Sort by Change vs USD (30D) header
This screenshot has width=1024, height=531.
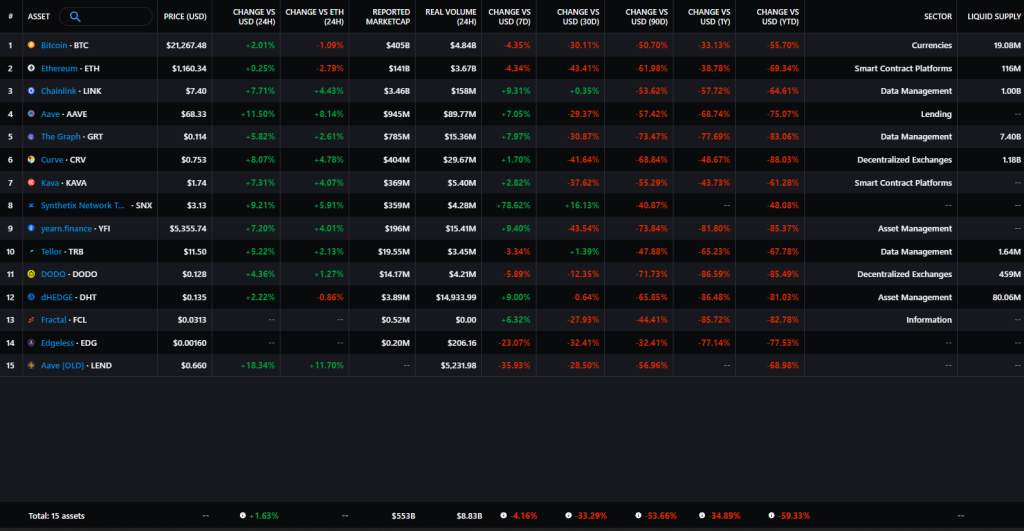click(578, 16)
